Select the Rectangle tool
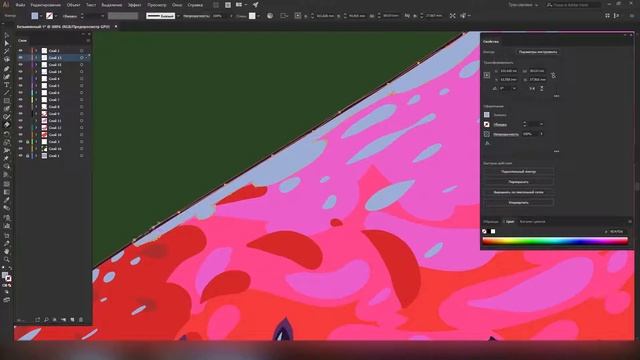Screen dimensions: 640x360 7,101
